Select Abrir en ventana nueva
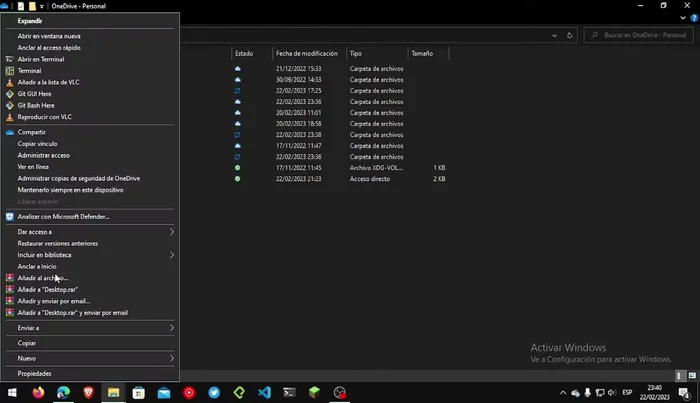Image resolution: width=700 pixels, height=403 pixels. (90, 36)
